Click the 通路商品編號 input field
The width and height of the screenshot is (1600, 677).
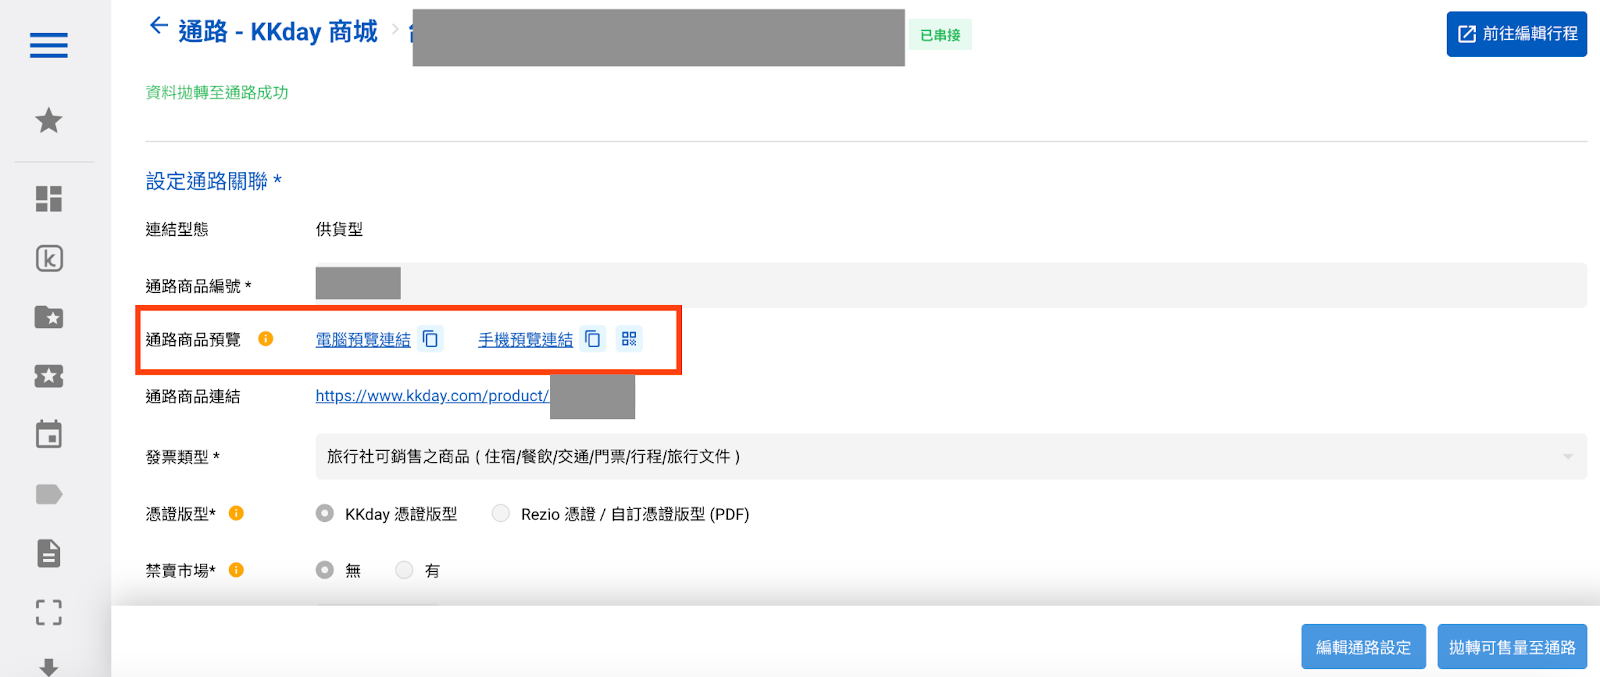pyautogui.click(x=951, y=285)
